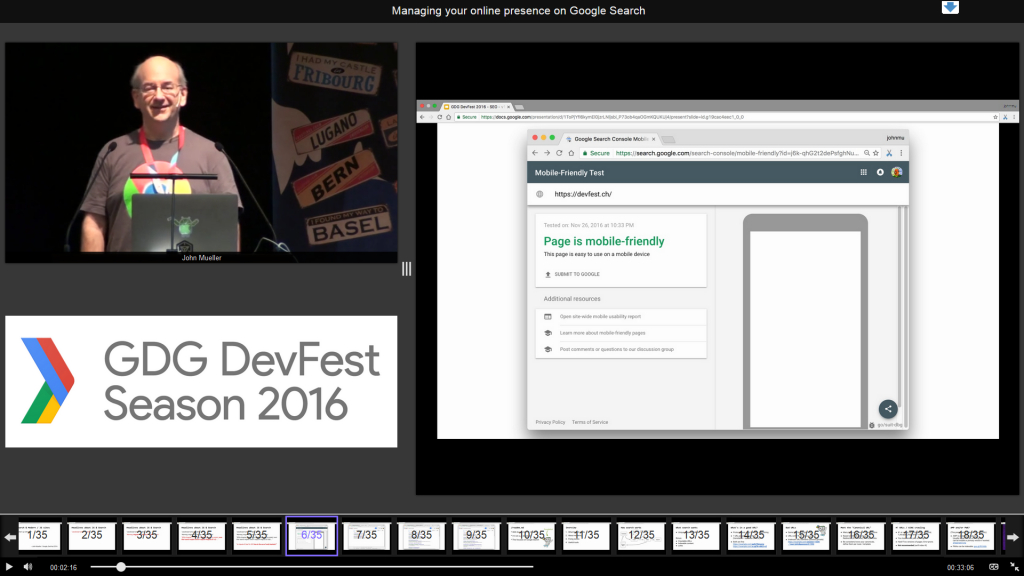Jump to slide thumbnail 1/35
This screenshot has height=576, width=1024.
[x=39, y=536]
